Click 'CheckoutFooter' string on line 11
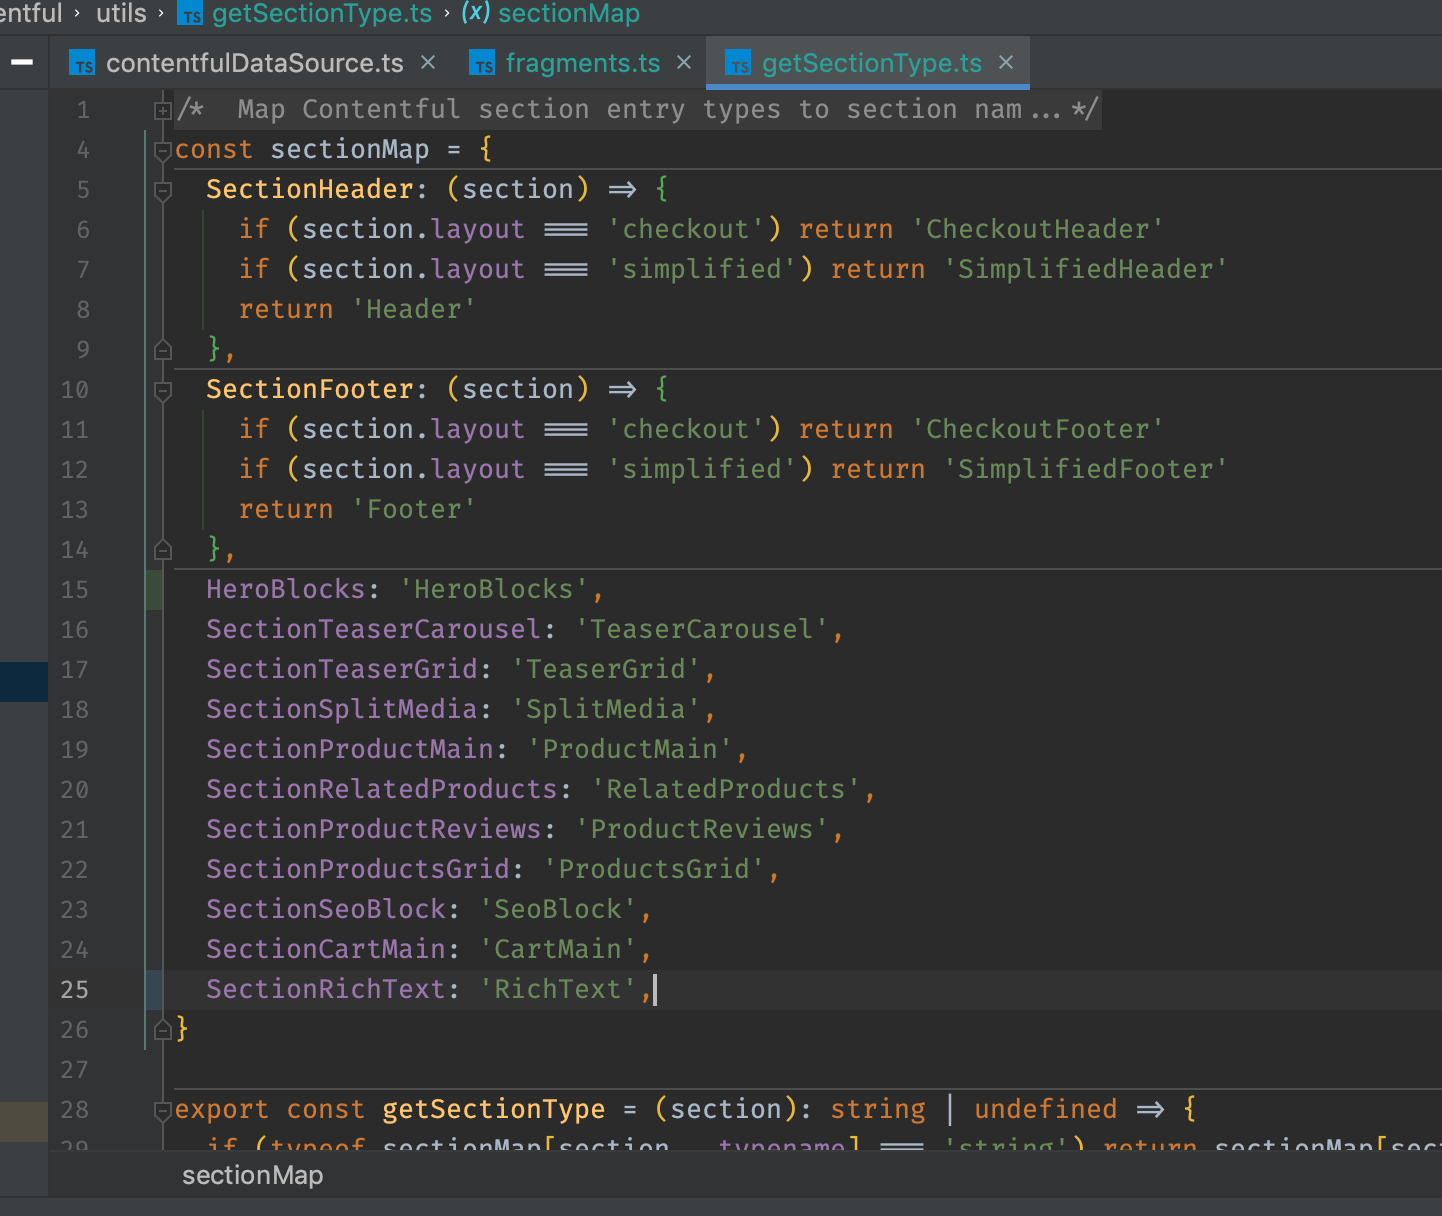The image size is (1442, 1216). [1037, 429]
